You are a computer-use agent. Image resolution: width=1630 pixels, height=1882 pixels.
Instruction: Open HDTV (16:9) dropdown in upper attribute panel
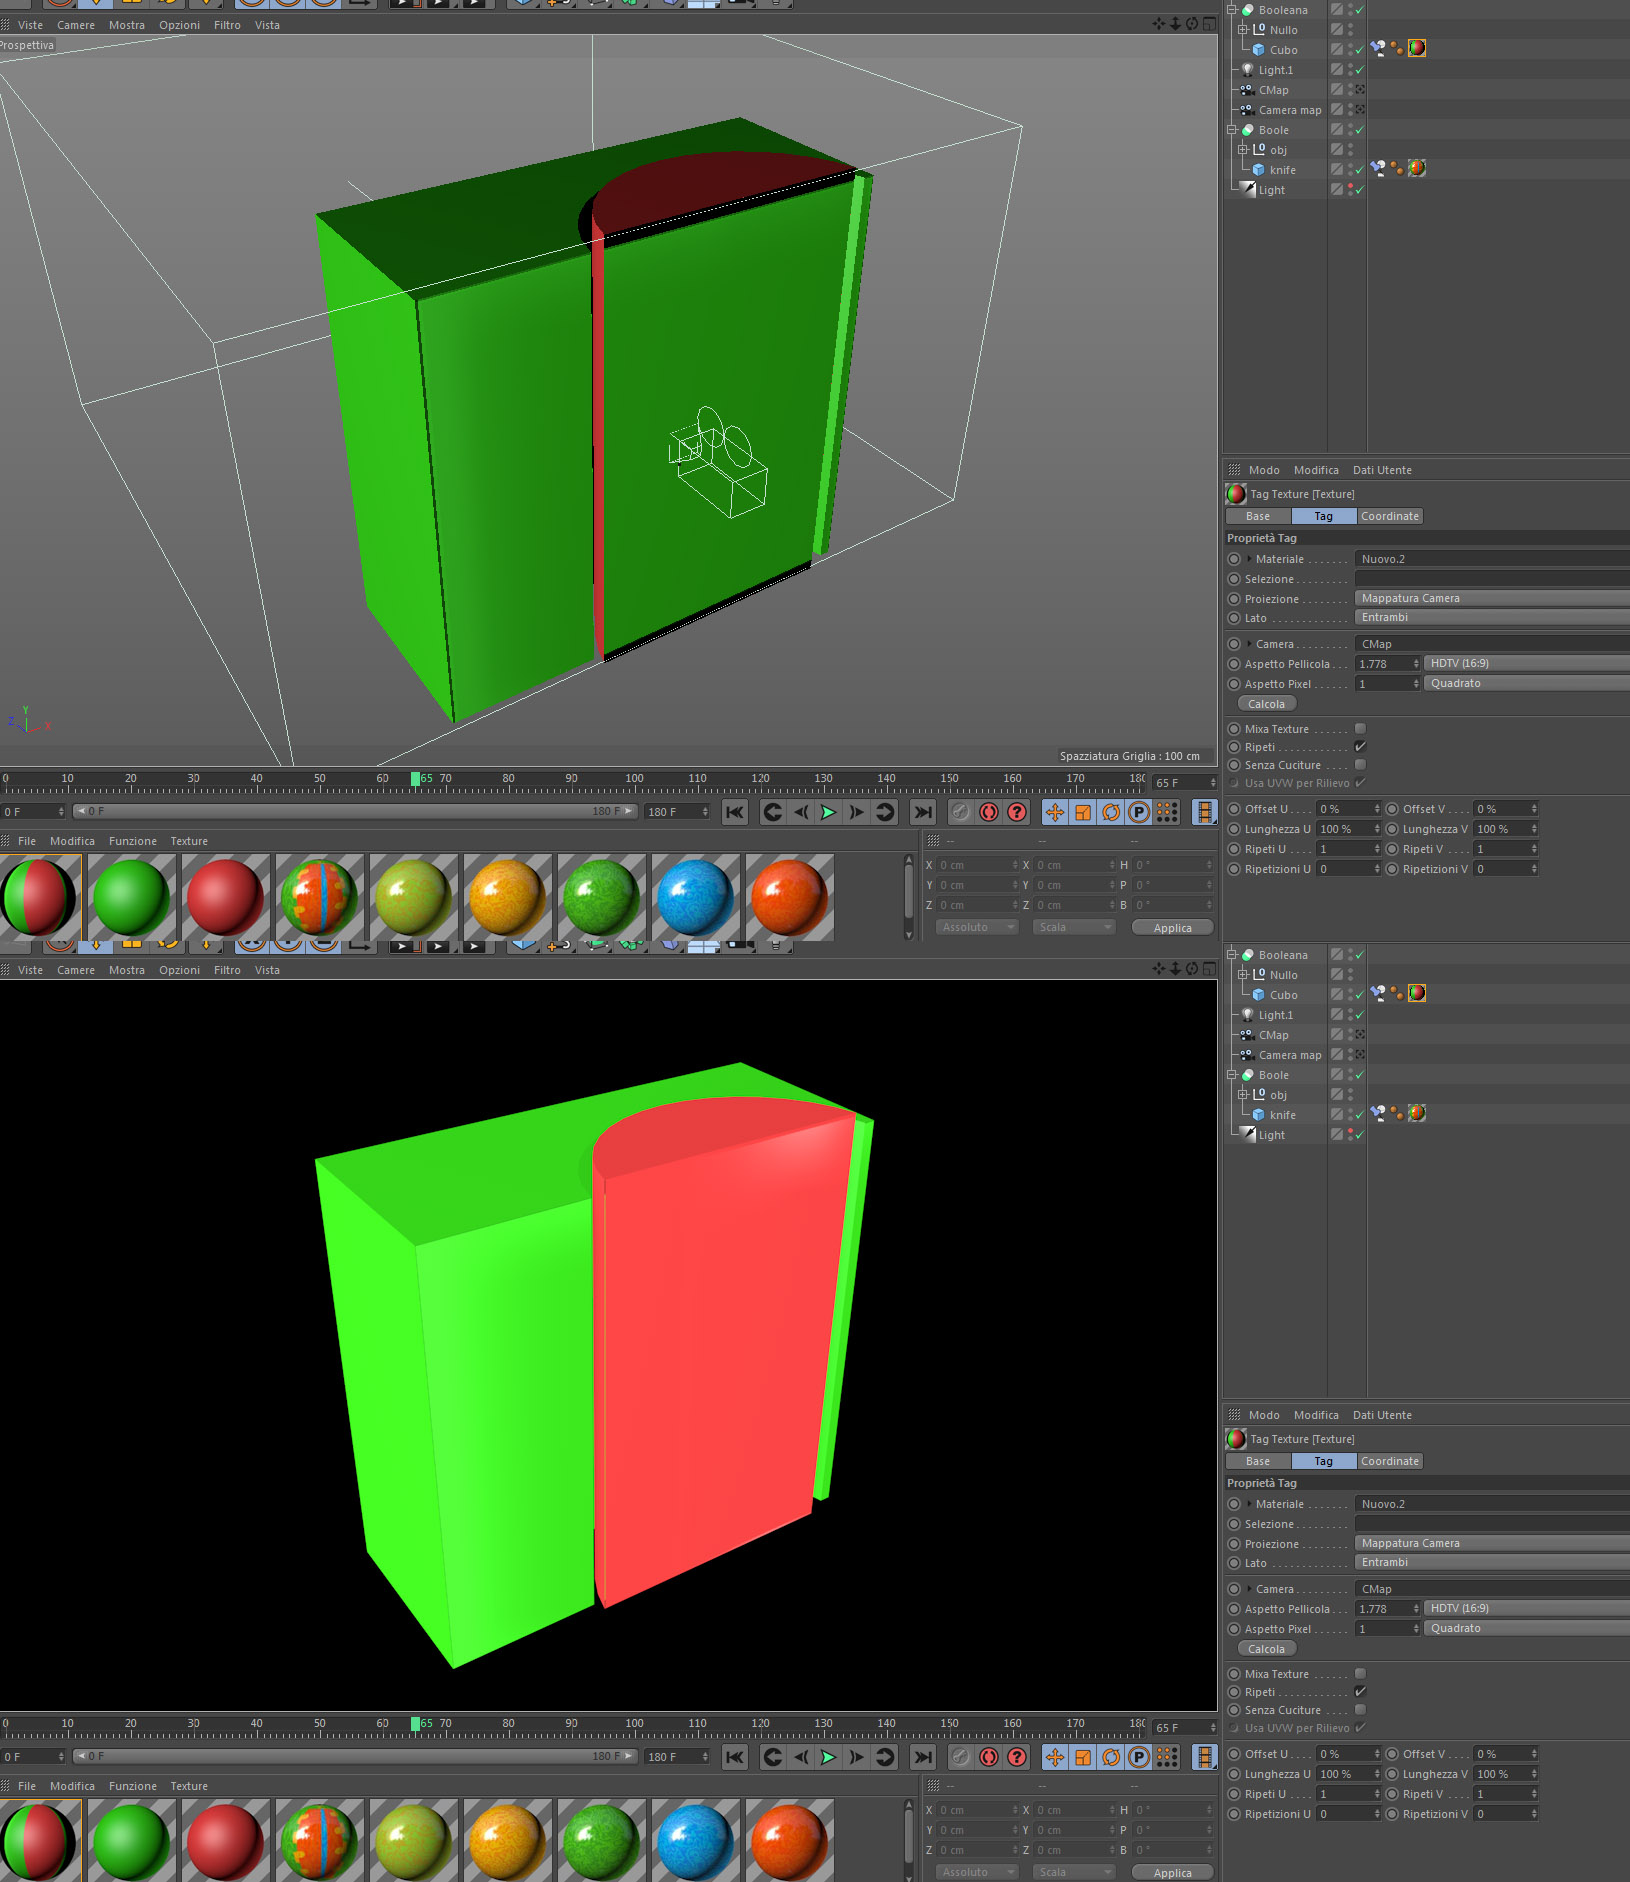point(1527,663)
